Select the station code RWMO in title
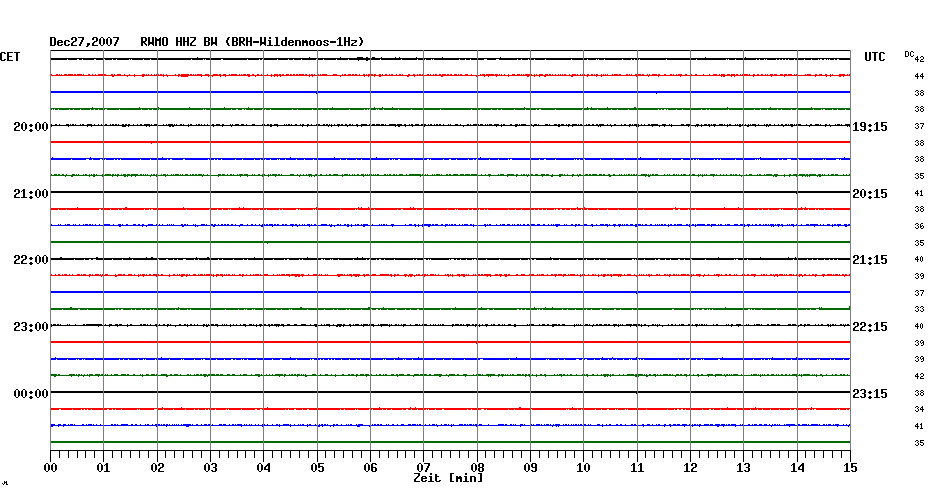The image size is (930, 494). 154,42
